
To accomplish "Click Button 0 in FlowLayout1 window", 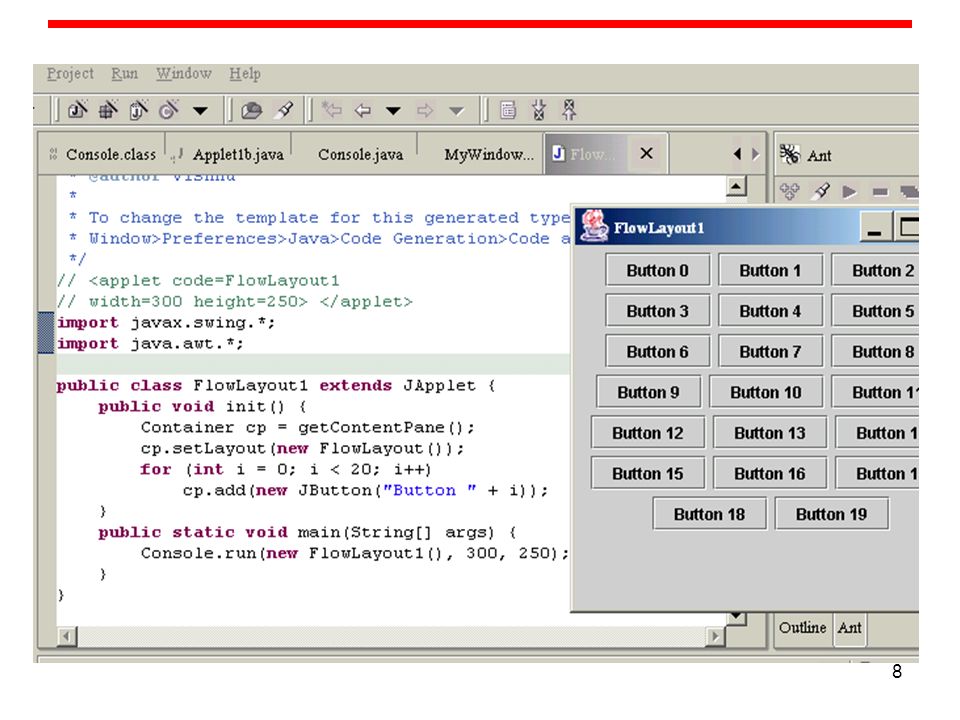I will [x=658, y=271].
